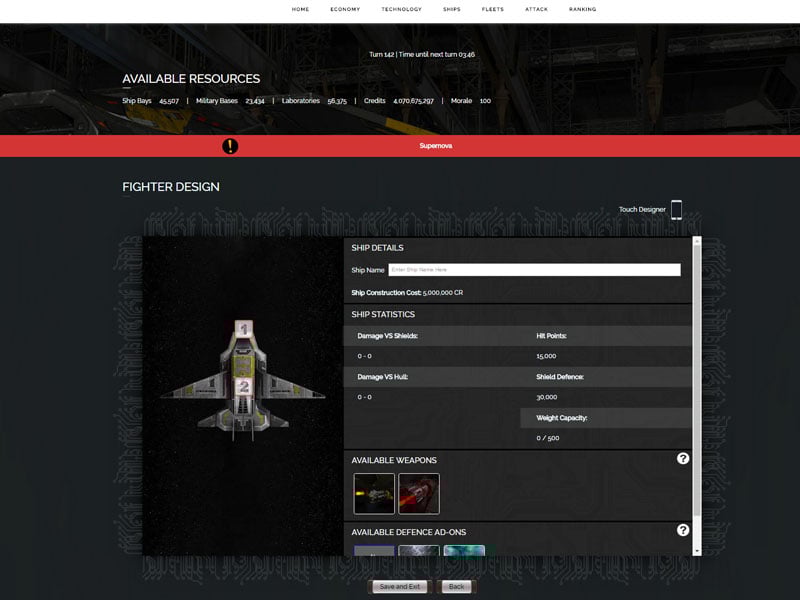Screen dimensions: 800x600
Task: Open the defence ad-ons help icon
Action: [684, 528]
